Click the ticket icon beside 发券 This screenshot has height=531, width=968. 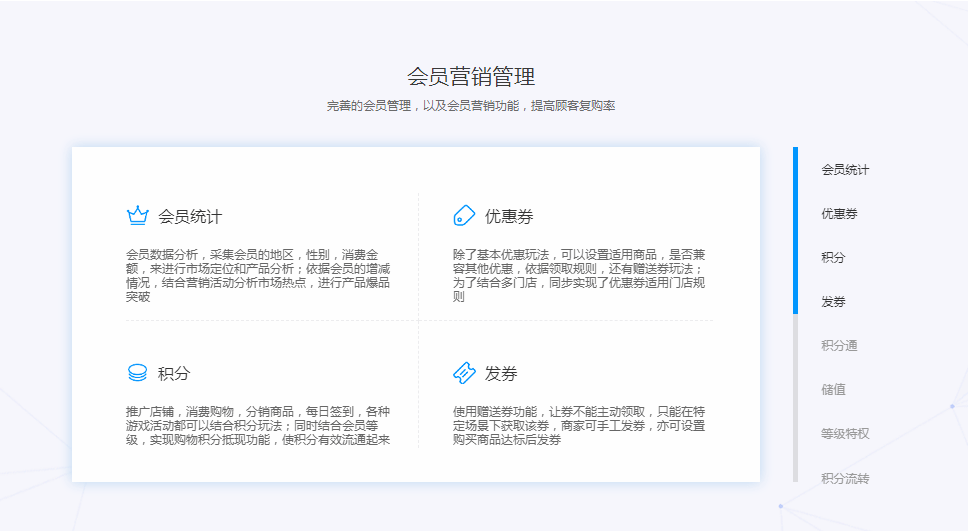[x=464, y=373]
